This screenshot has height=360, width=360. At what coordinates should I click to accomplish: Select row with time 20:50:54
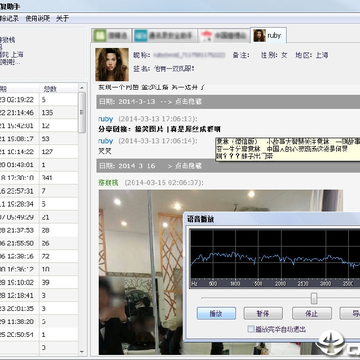pos(39,335)
